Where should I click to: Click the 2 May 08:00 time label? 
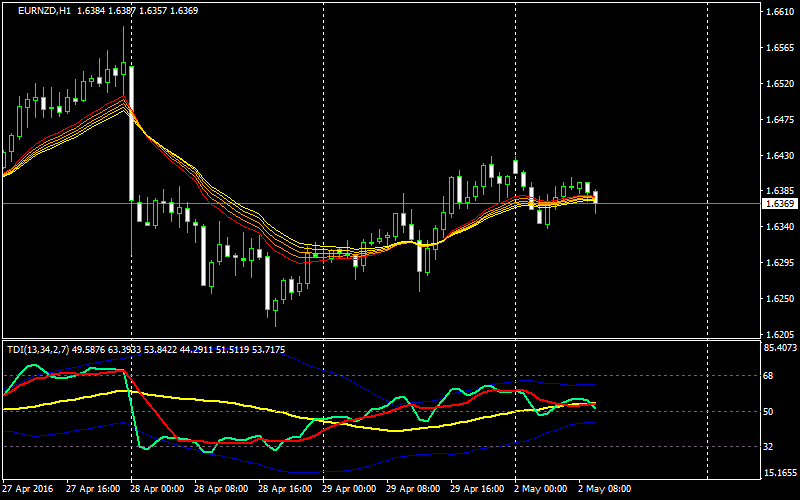click(x=605, y=489)
